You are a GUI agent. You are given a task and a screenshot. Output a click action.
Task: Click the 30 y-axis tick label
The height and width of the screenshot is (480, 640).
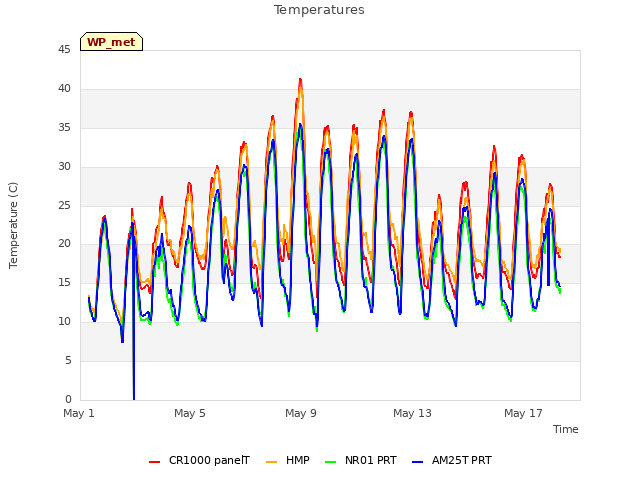(64, 167)
